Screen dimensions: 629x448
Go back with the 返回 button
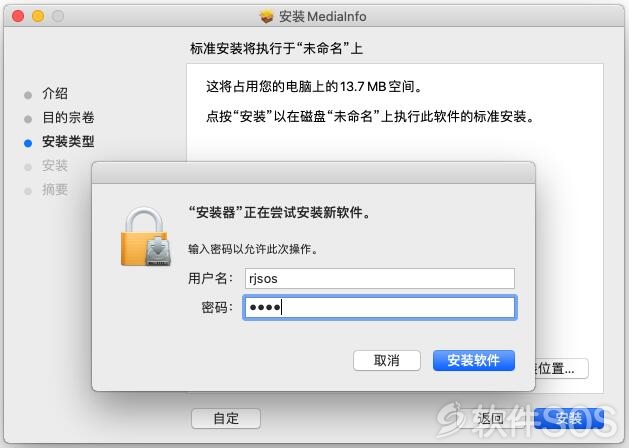click(490, 418)
